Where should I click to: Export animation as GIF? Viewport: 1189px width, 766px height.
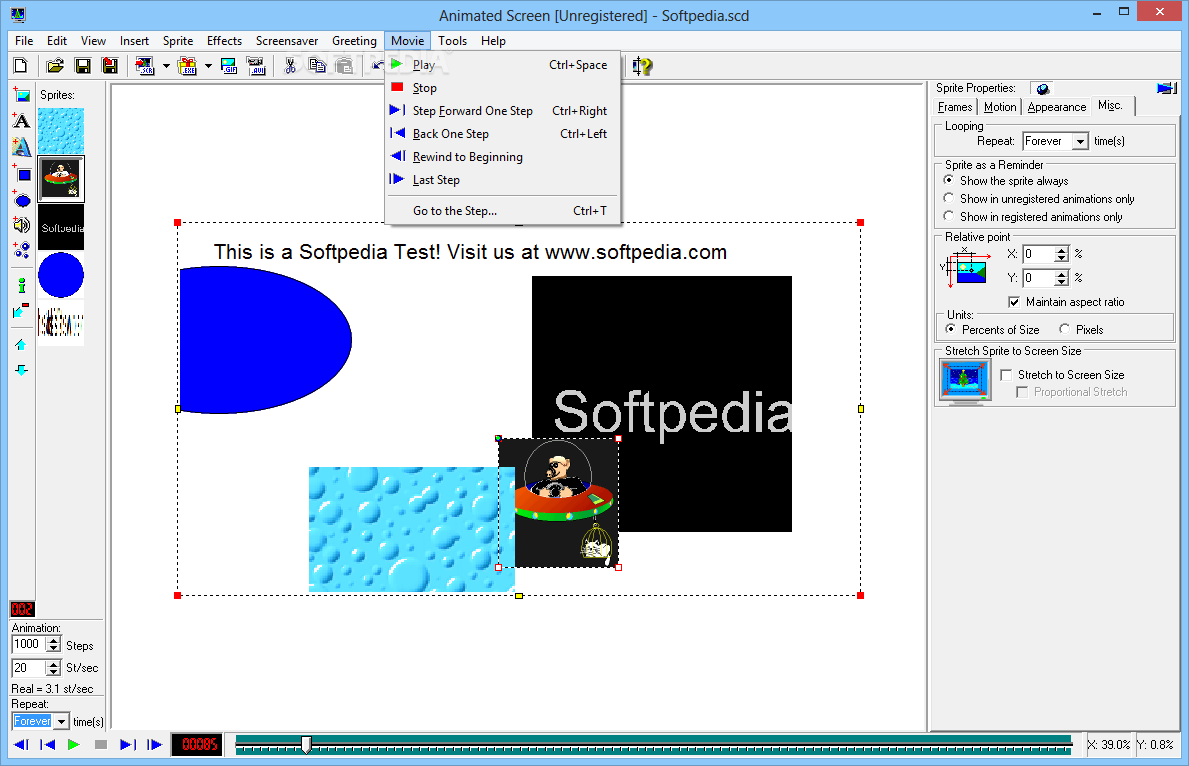click(229, 66)
